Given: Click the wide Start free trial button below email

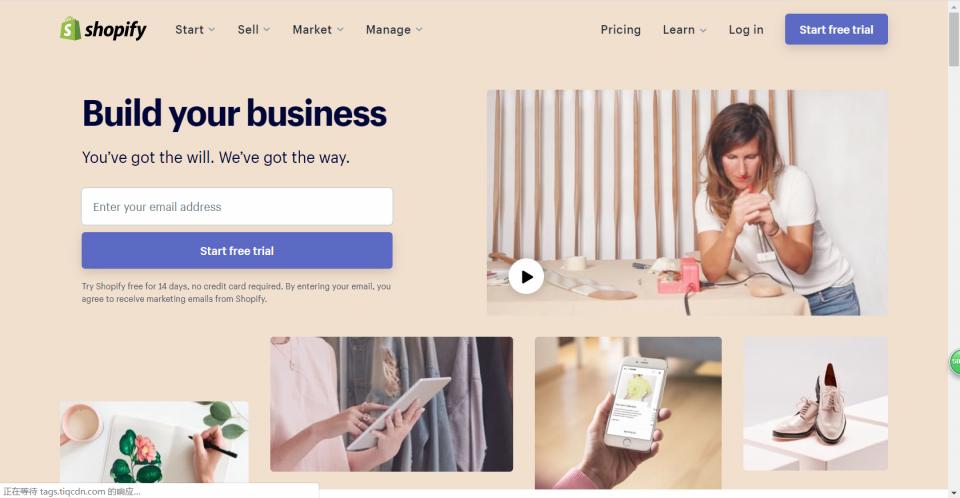Looking at the screenshot, I should point(237,251).
